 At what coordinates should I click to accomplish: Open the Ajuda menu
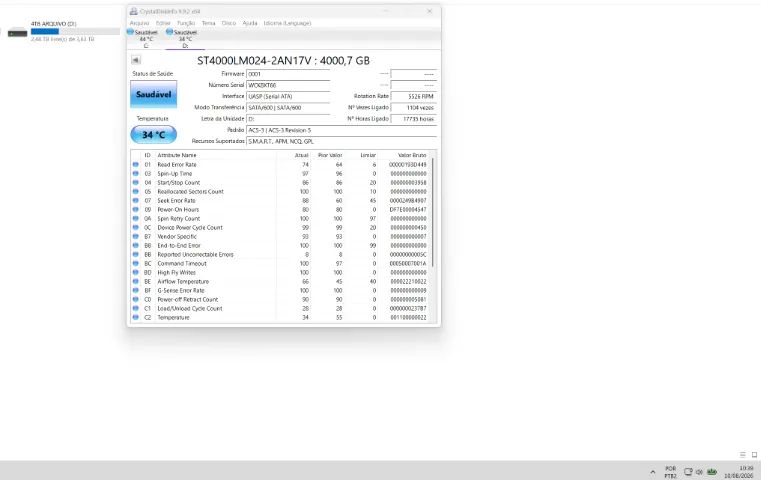point(250,23)
